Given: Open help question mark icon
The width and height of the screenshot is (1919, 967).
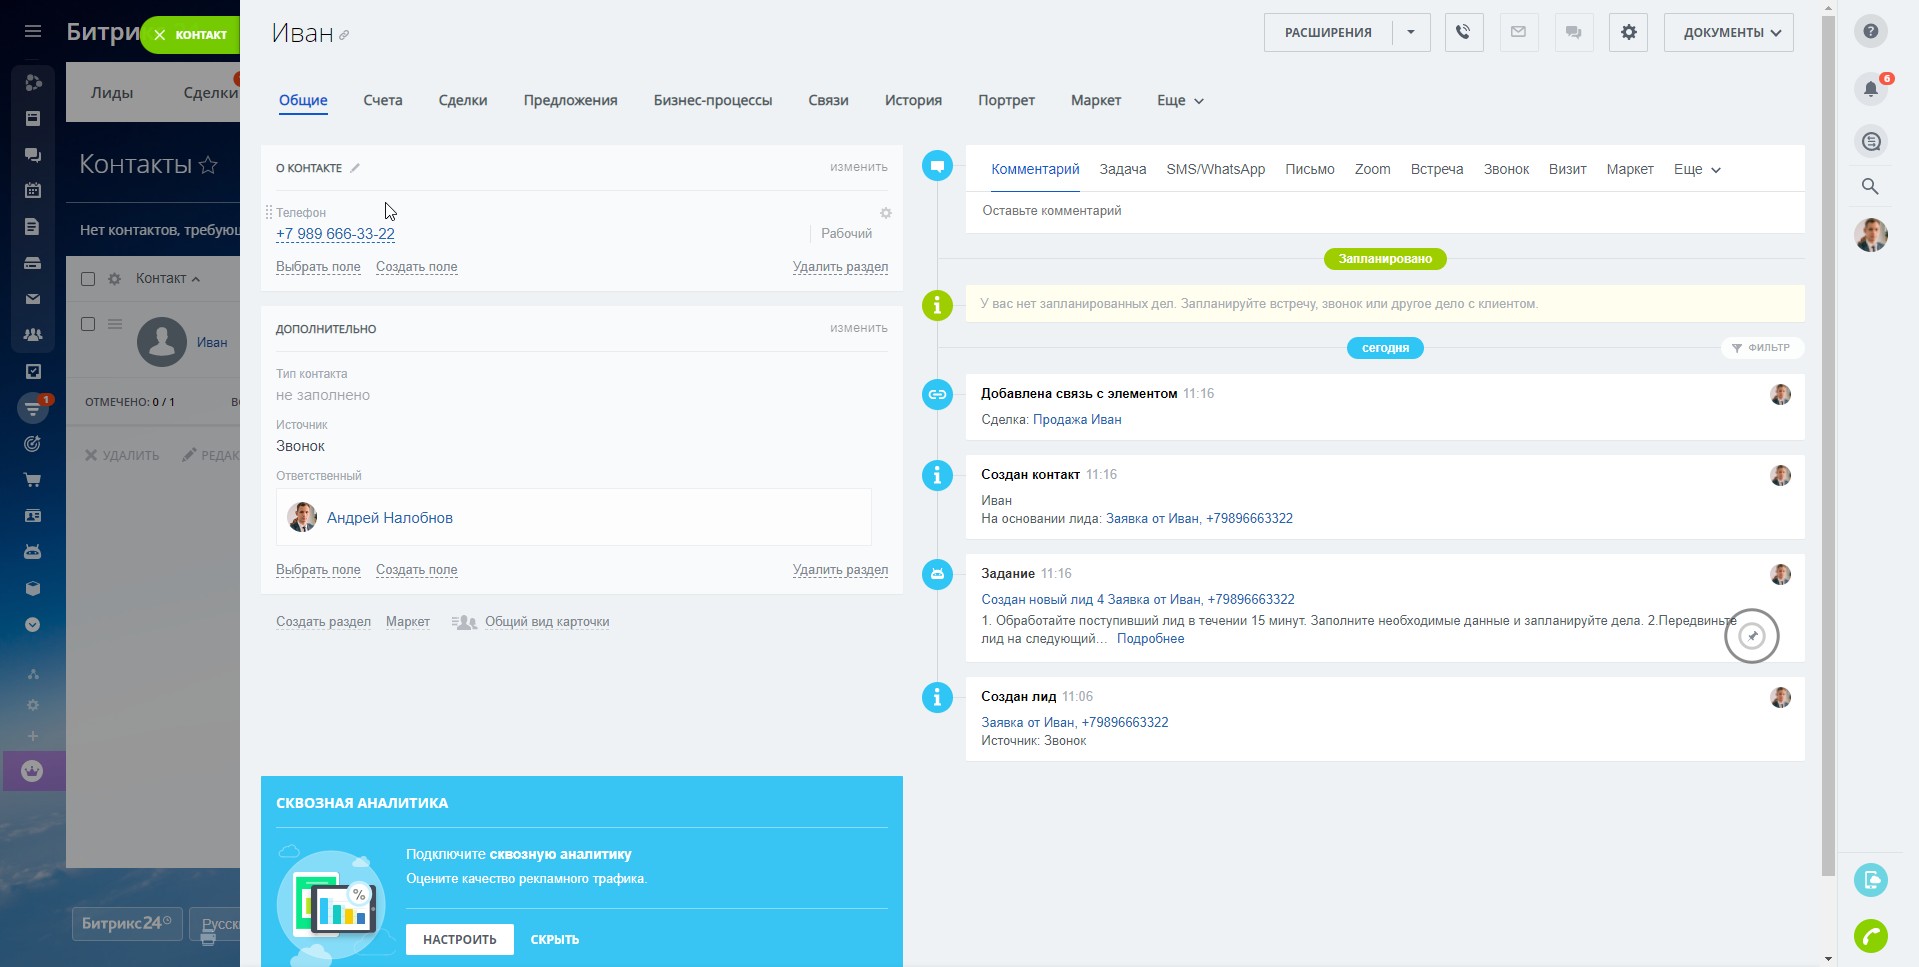Looking at the screenshot, I should (1870, 31).
